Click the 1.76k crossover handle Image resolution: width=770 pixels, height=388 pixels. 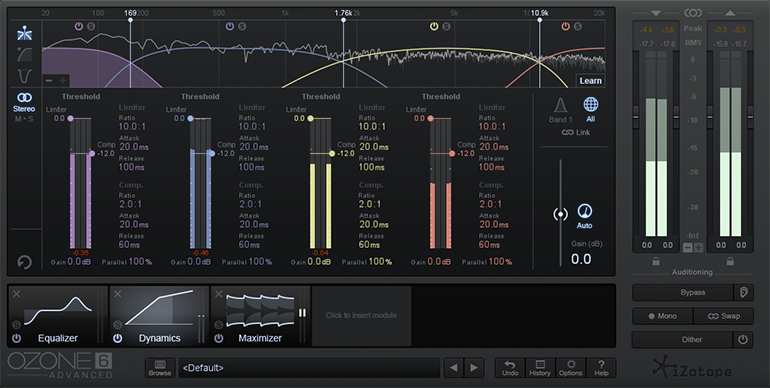[343, 20]
